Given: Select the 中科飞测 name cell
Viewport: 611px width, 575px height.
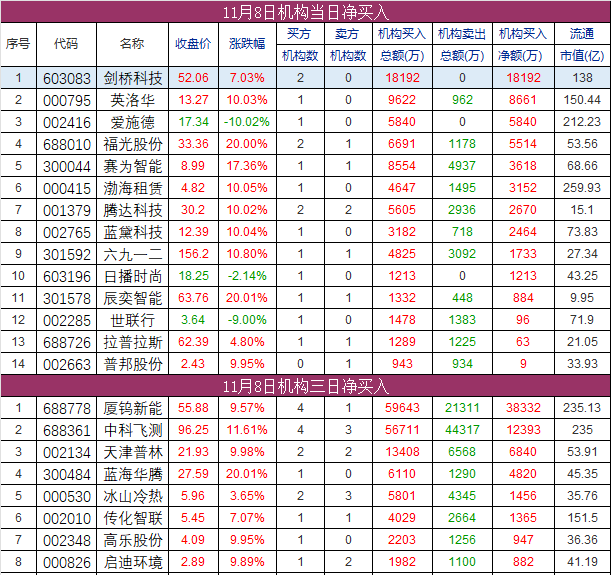Looking at the screenshot, I should pos(132,430).
